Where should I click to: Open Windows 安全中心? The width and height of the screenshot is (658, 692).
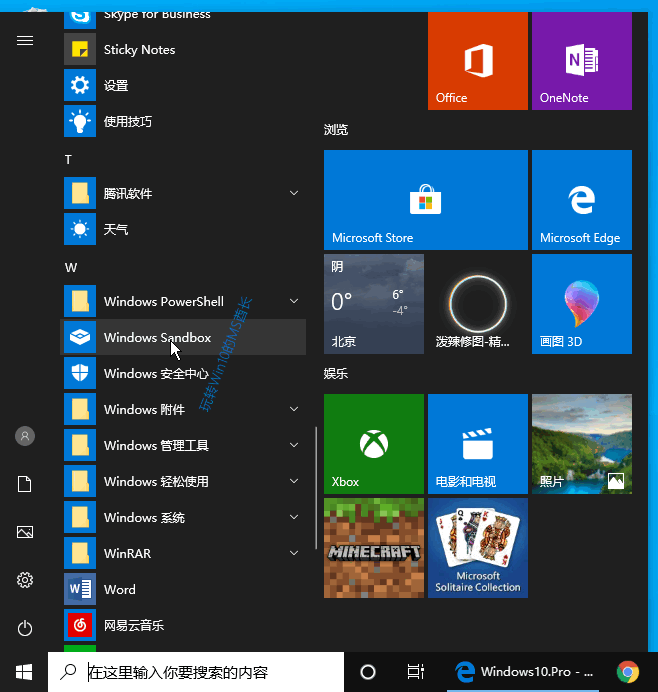[183, 373]
